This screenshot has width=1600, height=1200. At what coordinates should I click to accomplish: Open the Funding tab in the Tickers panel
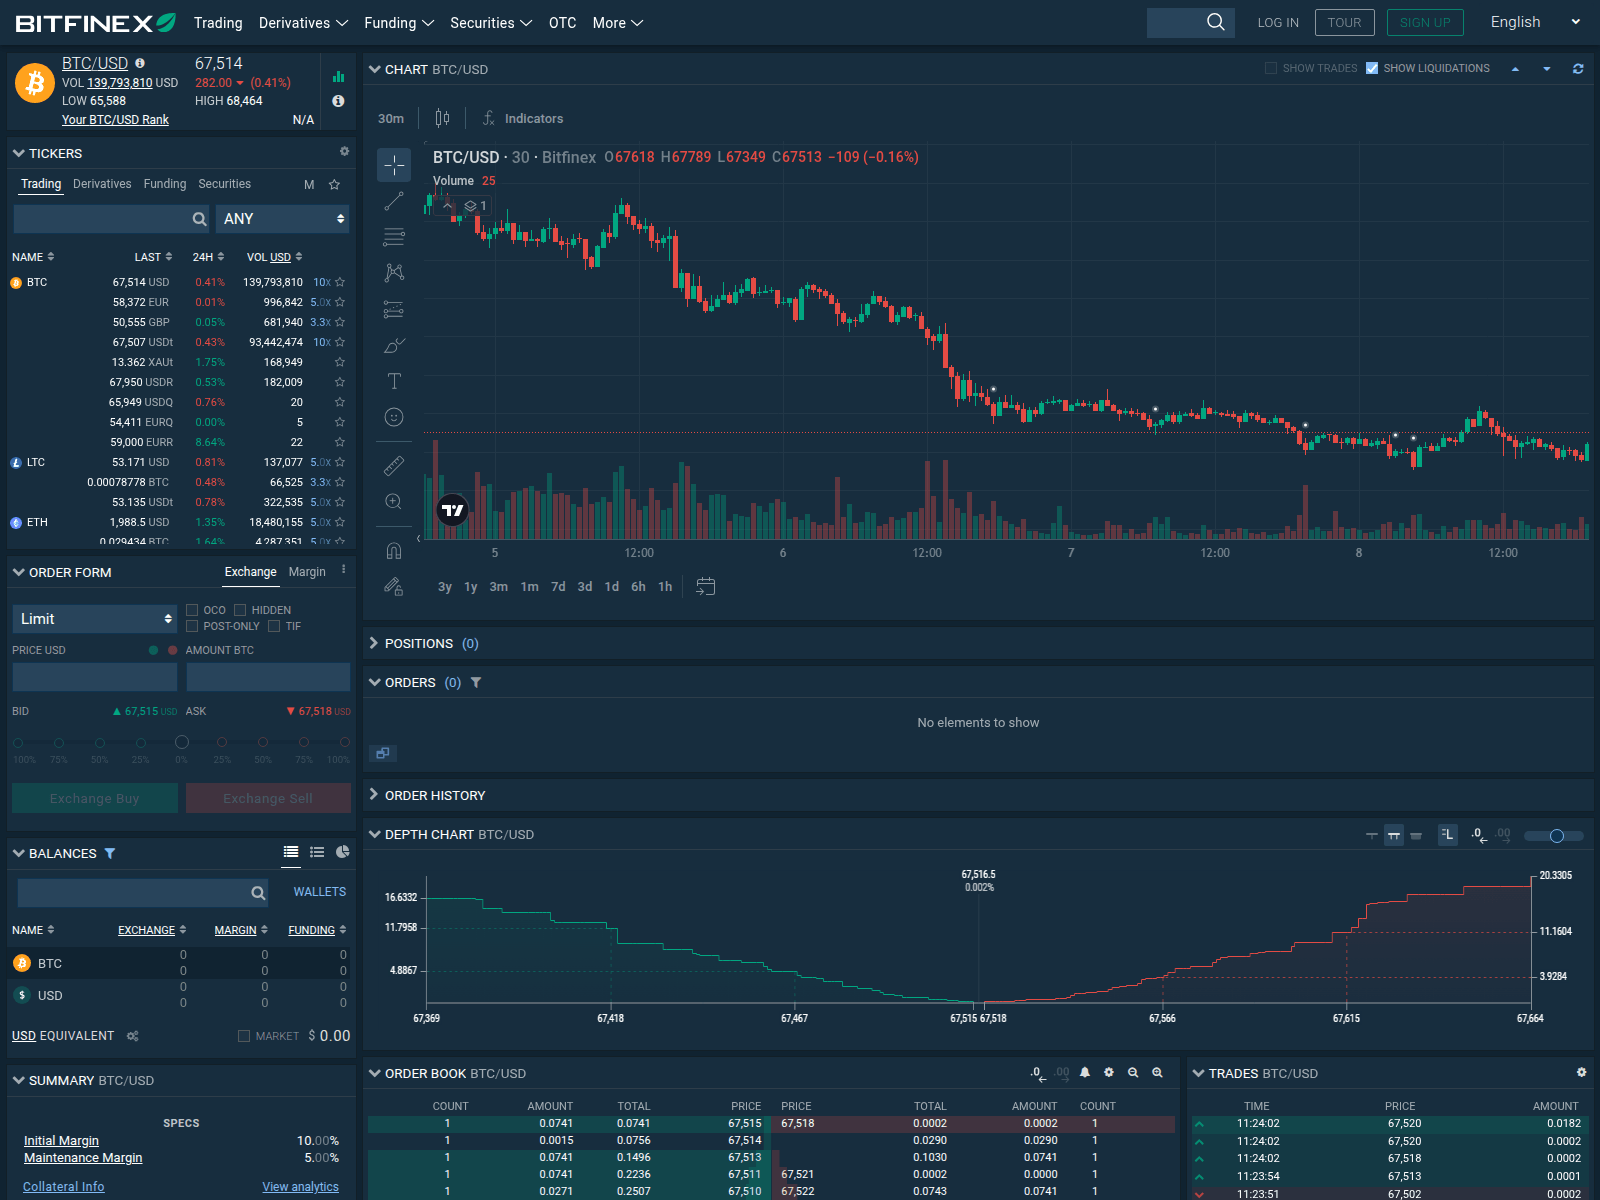click(164, 184)
